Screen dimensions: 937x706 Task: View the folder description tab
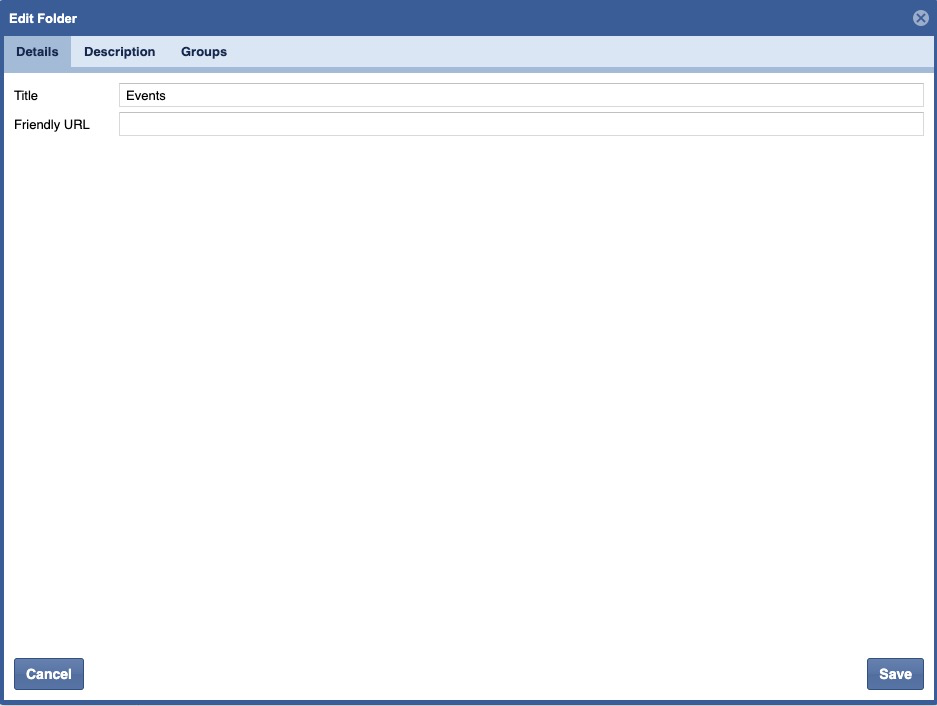coord(119,52)
